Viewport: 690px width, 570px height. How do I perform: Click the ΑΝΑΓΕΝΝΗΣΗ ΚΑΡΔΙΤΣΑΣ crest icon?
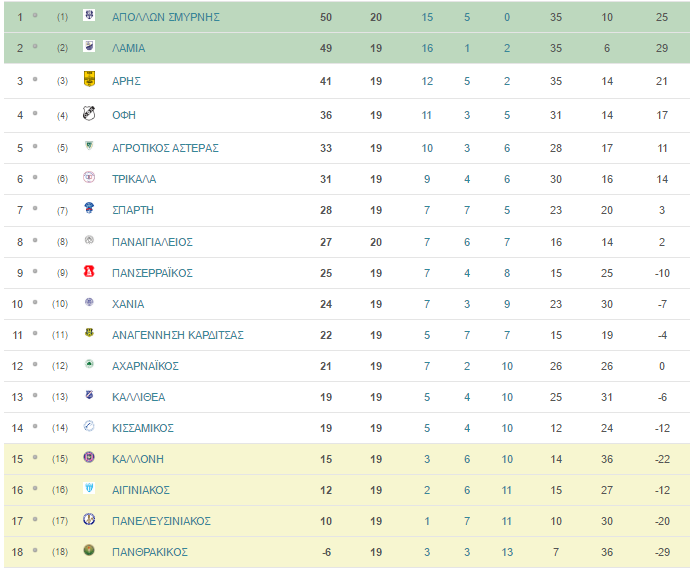[x=89, y=333]
